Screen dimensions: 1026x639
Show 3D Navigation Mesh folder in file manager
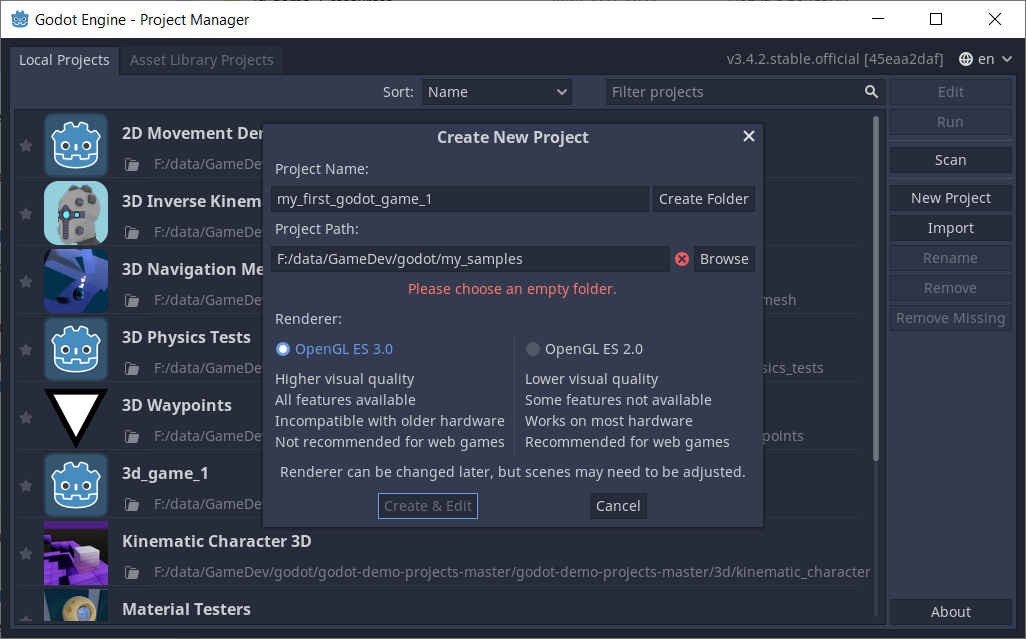tap(132, 300)
